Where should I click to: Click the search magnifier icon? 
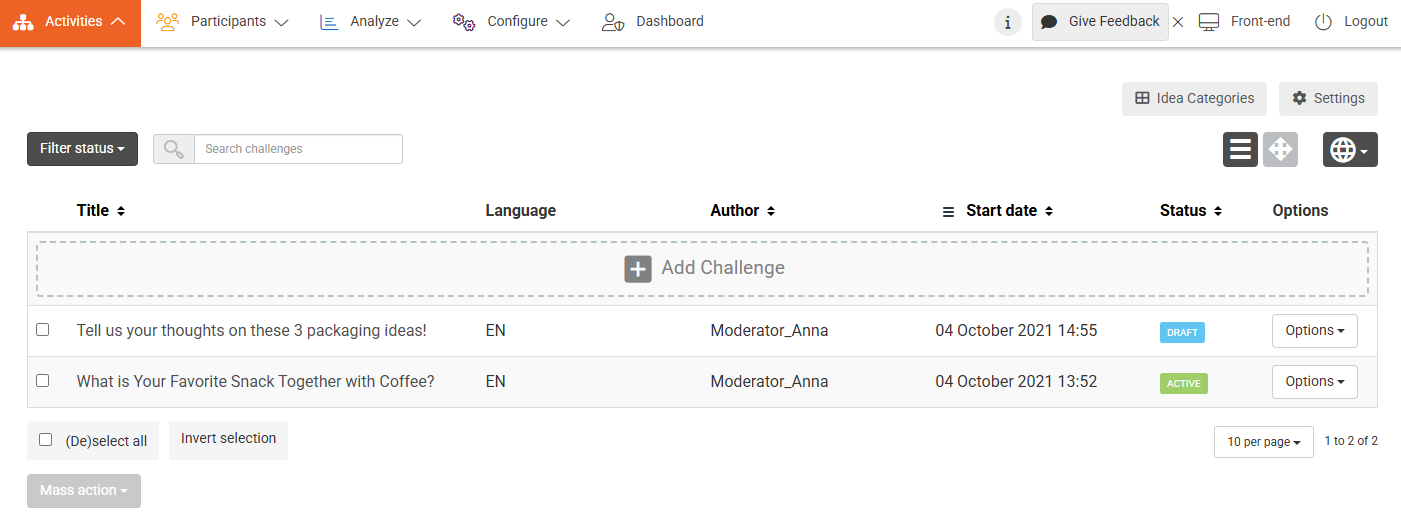tap(174, 149)
